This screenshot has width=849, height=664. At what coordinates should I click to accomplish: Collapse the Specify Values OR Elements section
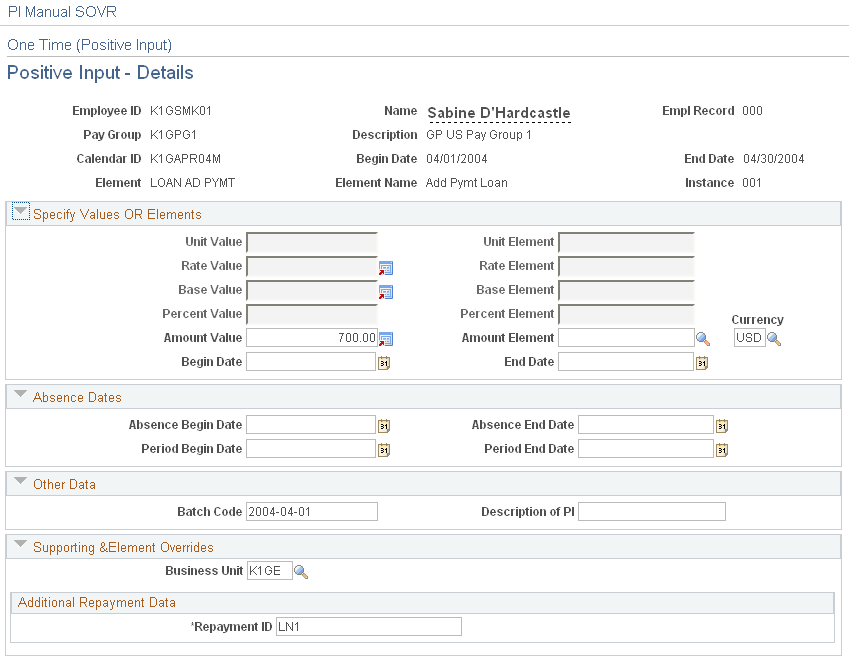pos(20,213)
